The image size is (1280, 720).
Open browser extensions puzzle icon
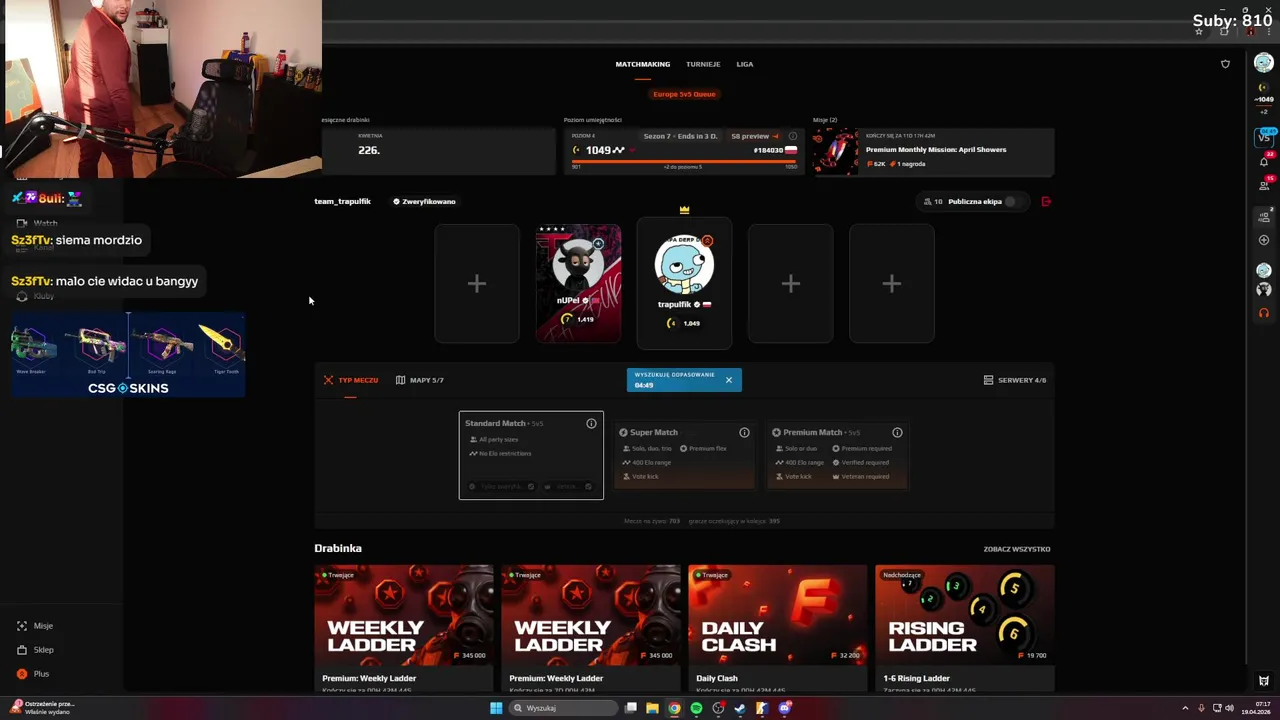pos(1224,31)
